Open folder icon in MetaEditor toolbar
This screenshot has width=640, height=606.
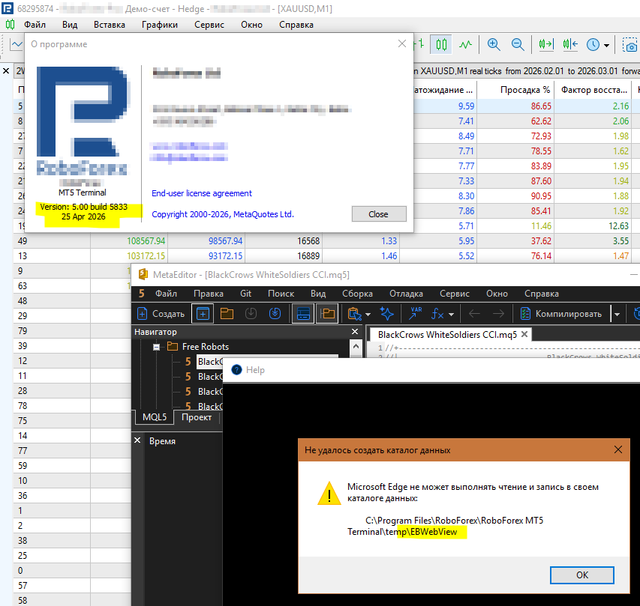pyautogui.click(x=226, y=313)
